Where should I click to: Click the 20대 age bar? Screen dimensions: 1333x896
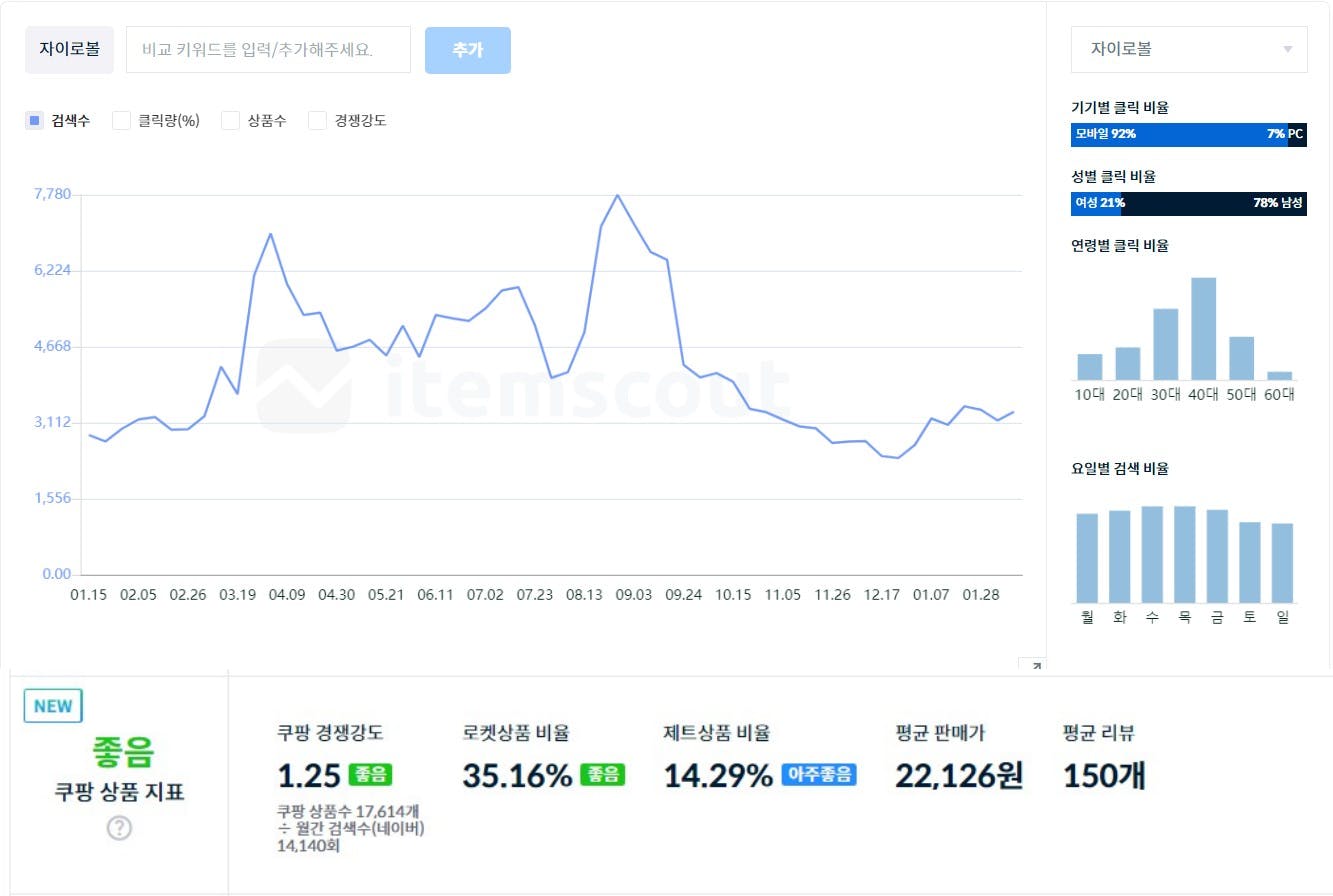coord(1128,364)
